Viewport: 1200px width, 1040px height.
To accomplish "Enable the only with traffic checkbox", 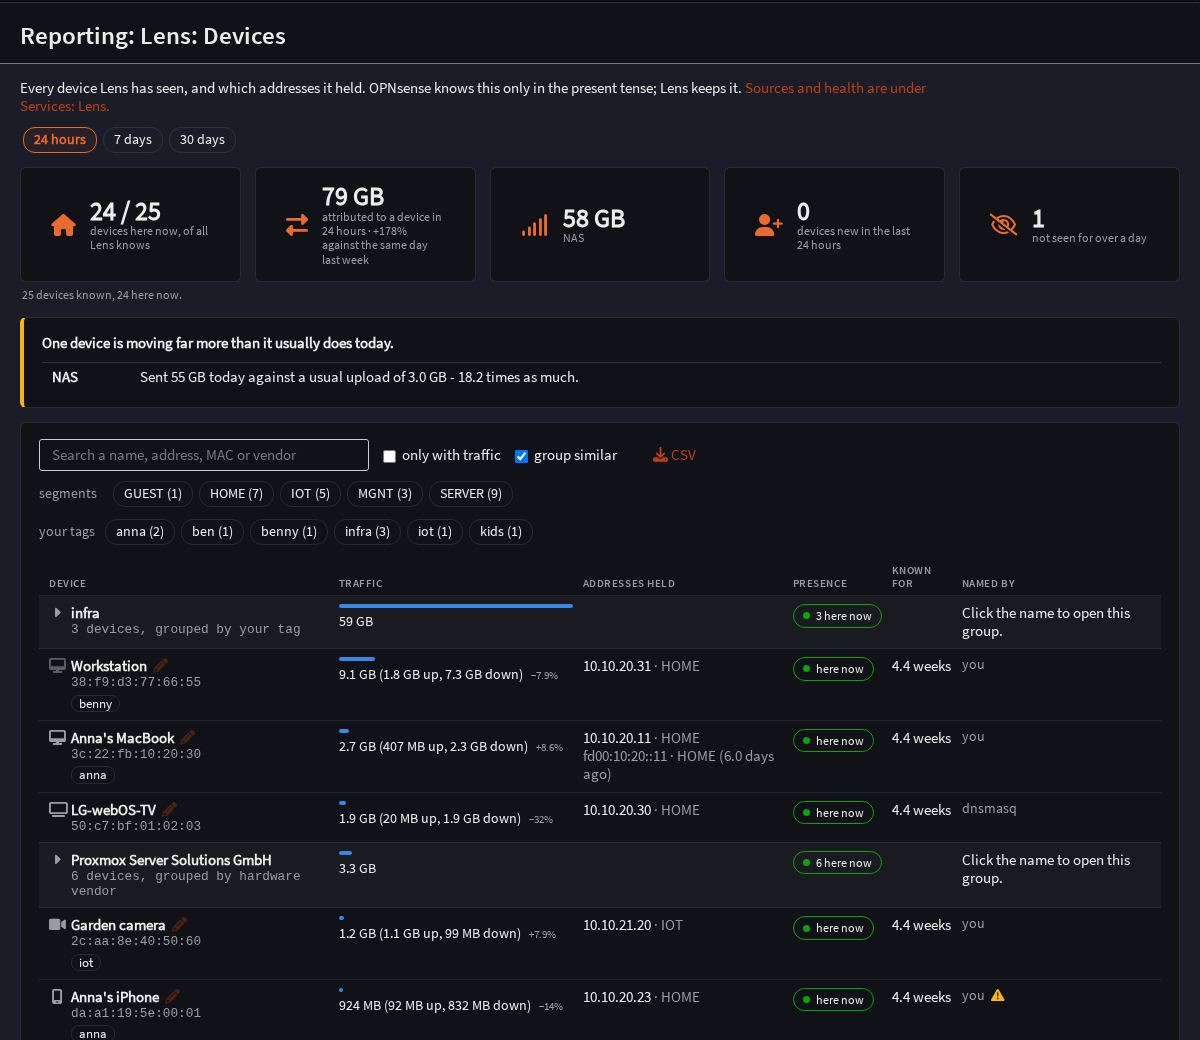I will point(390,456).
